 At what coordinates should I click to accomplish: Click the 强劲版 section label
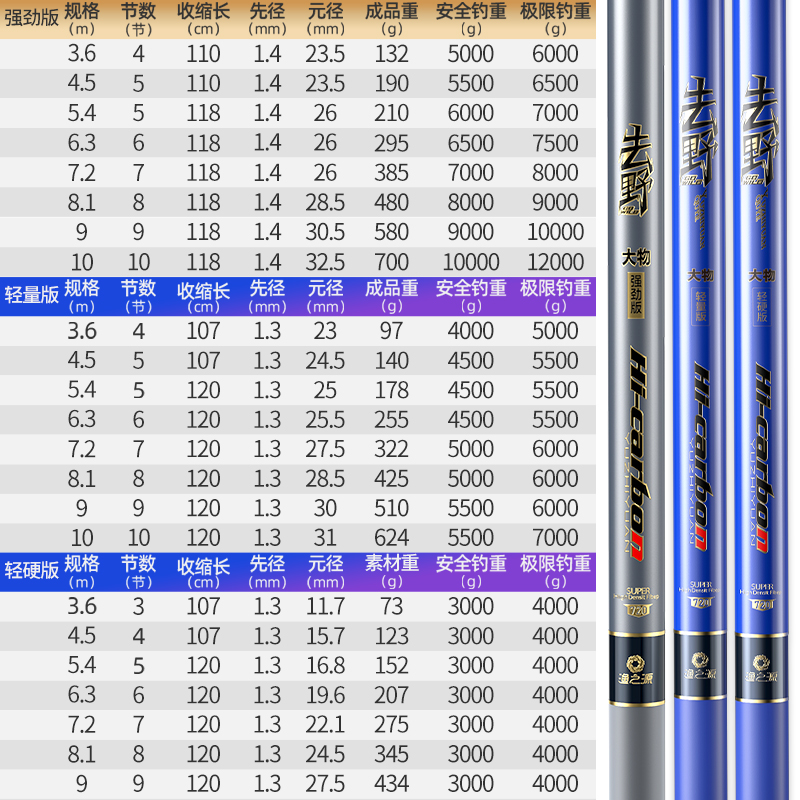tap(32, 17)
